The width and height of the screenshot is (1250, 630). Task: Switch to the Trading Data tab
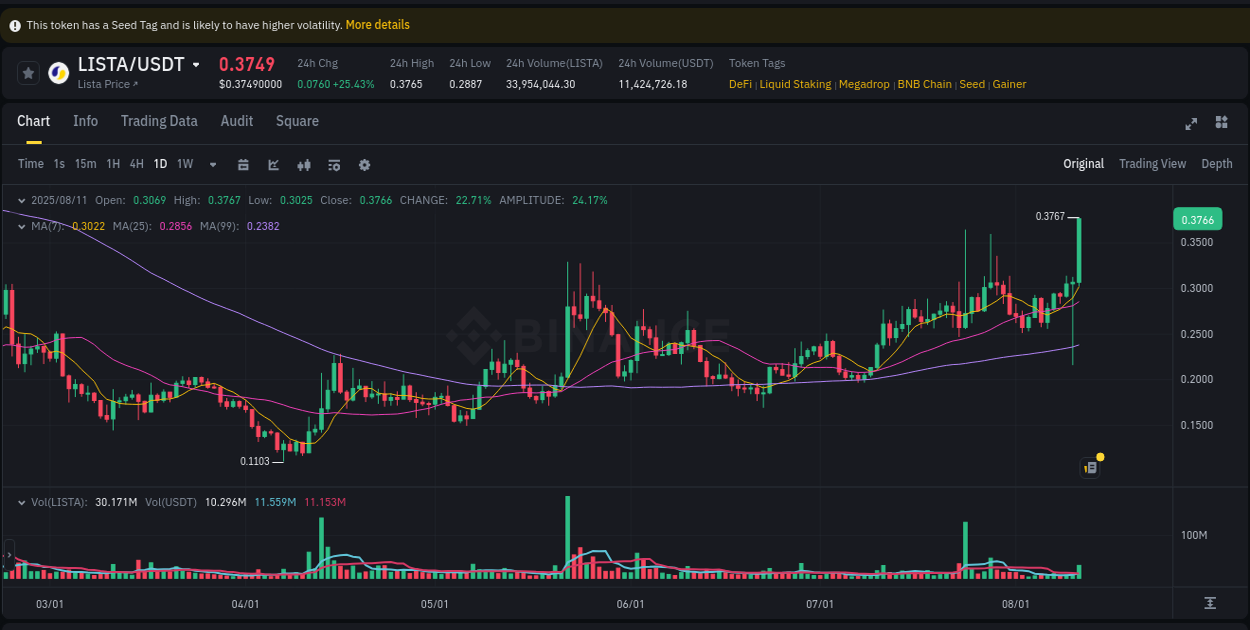coord(159,121)
